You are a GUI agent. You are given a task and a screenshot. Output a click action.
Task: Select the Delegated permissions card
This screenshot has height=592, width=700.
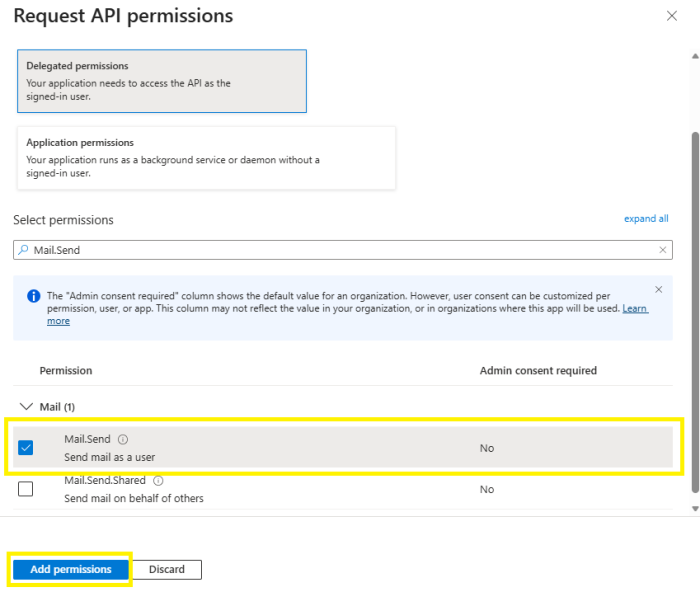(x=162, y=81)
